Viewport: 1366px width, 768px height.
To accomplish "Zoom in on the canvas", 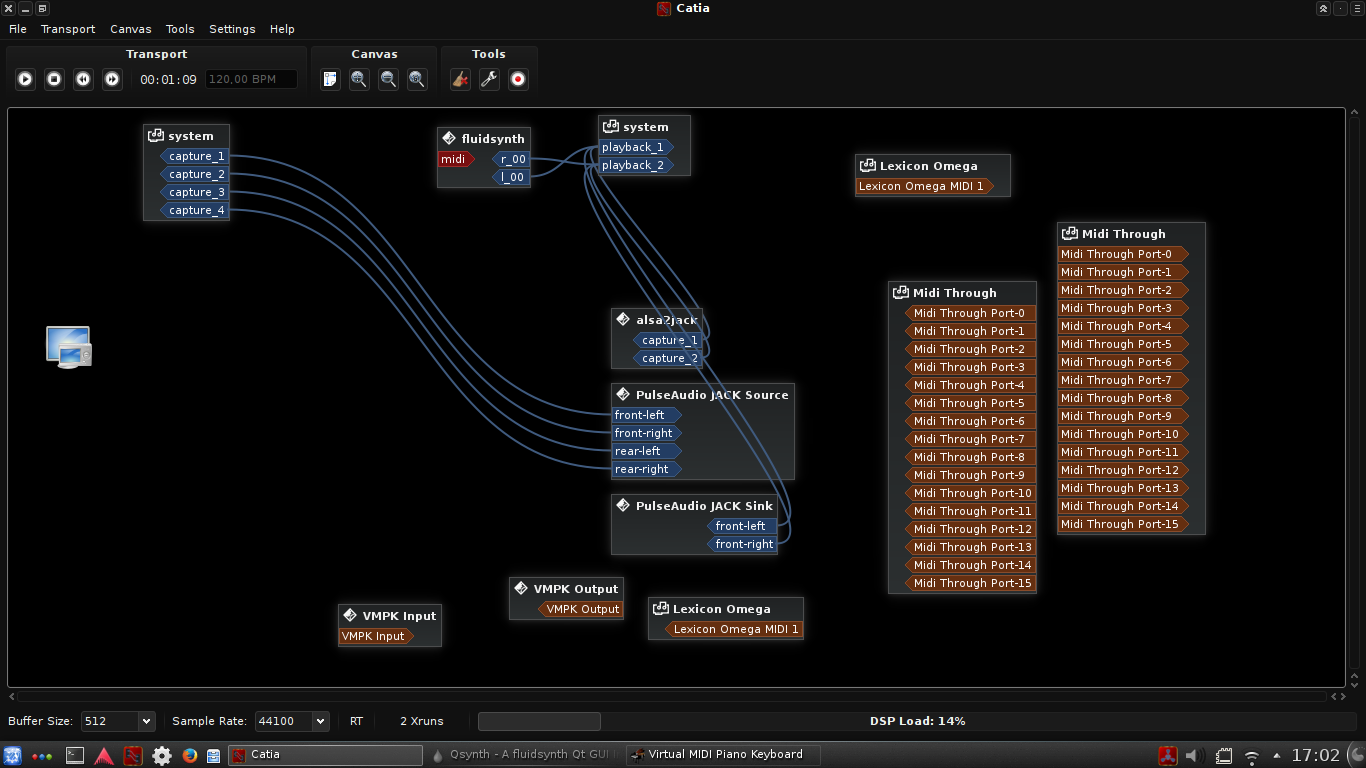I will point(359,79).
